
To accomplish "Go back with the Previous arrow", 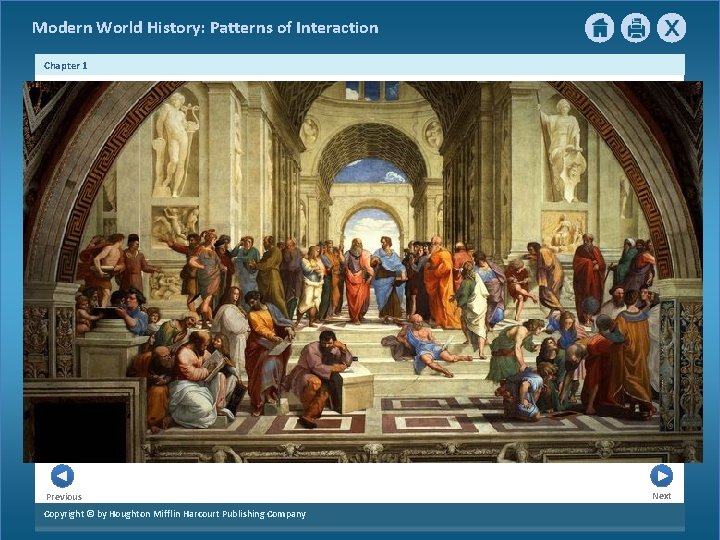I will coord(62,476).
